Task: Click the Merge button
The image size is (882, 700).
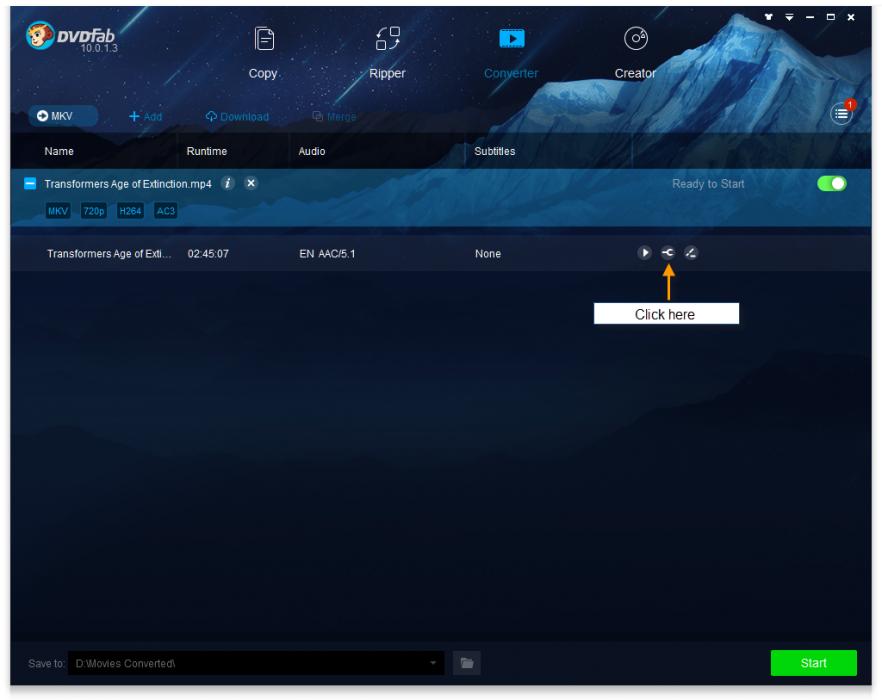Action: pos(335,116)
